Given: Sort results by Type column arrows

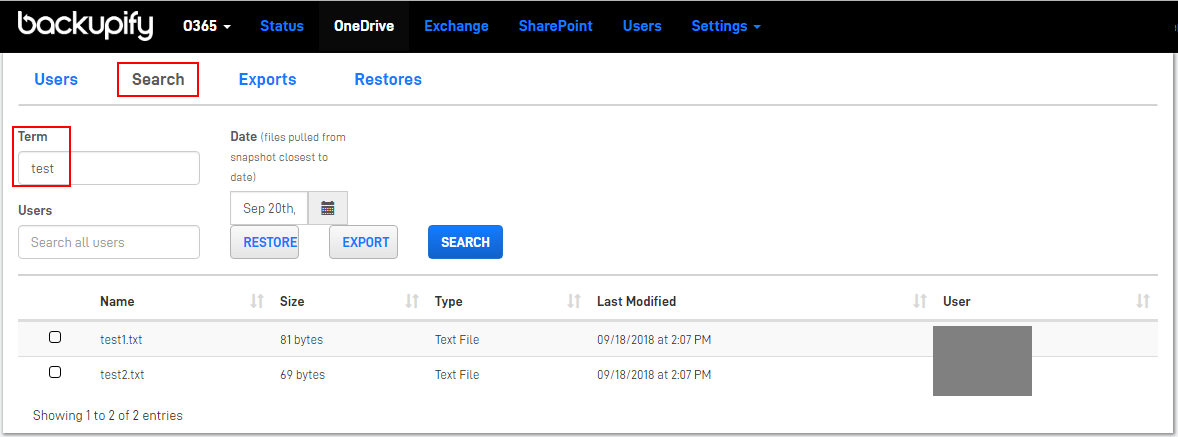Looking at the screenshot, I should tap(574, 301).
